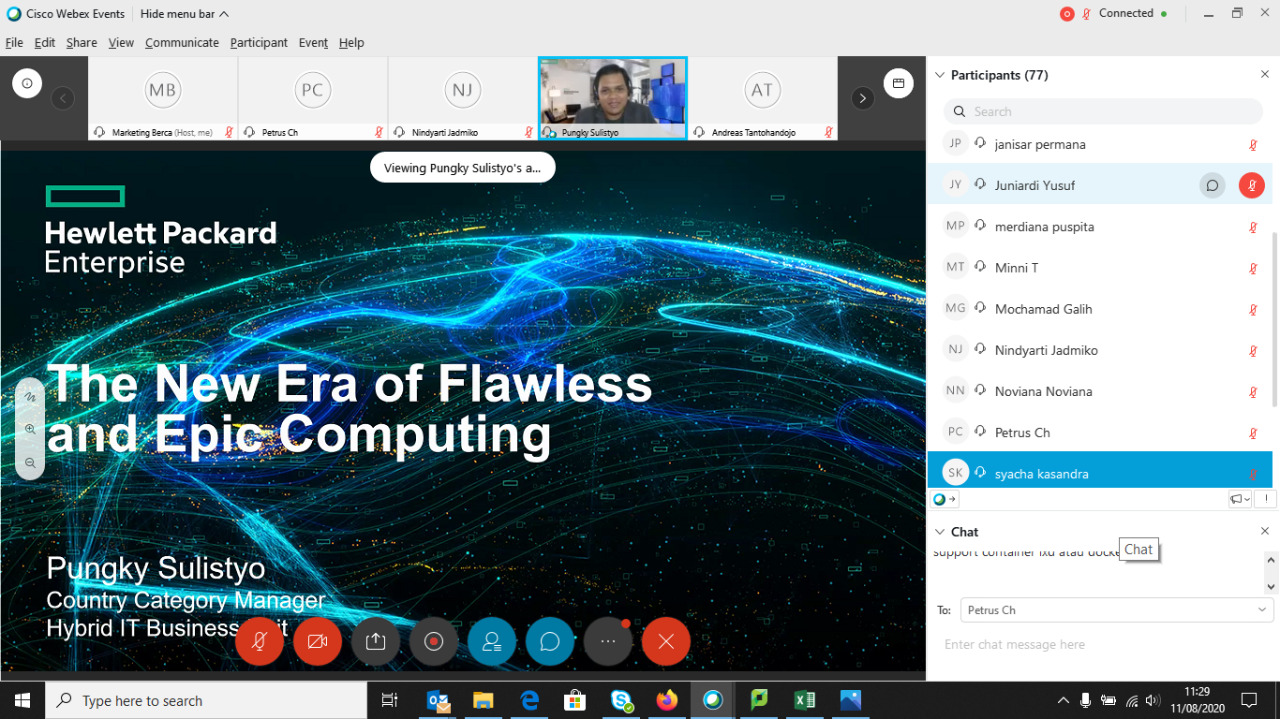Open the Participant menu
This screenshot has width=1280, height=719.
(258, 43)
